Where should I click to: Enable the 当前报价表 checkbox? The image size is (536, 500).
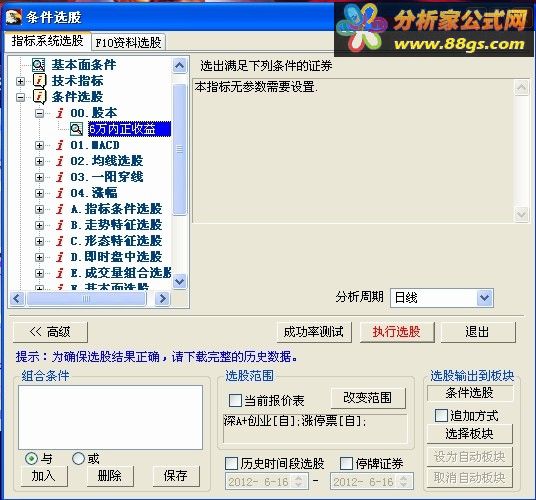tap(235, 400)
